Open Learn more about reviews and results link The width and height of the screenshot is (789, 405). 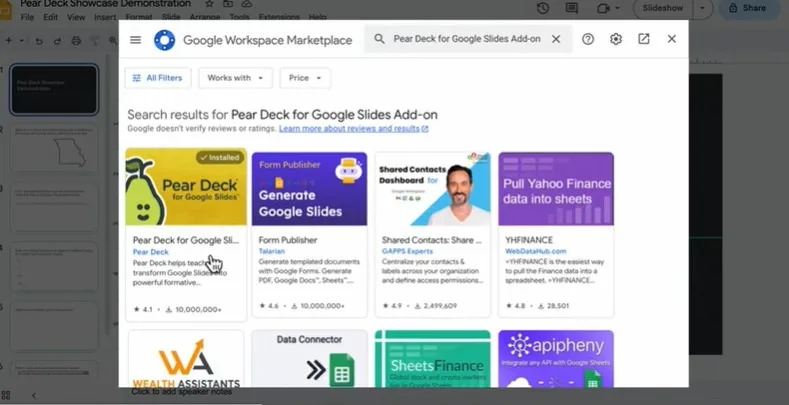coord(353,129)
